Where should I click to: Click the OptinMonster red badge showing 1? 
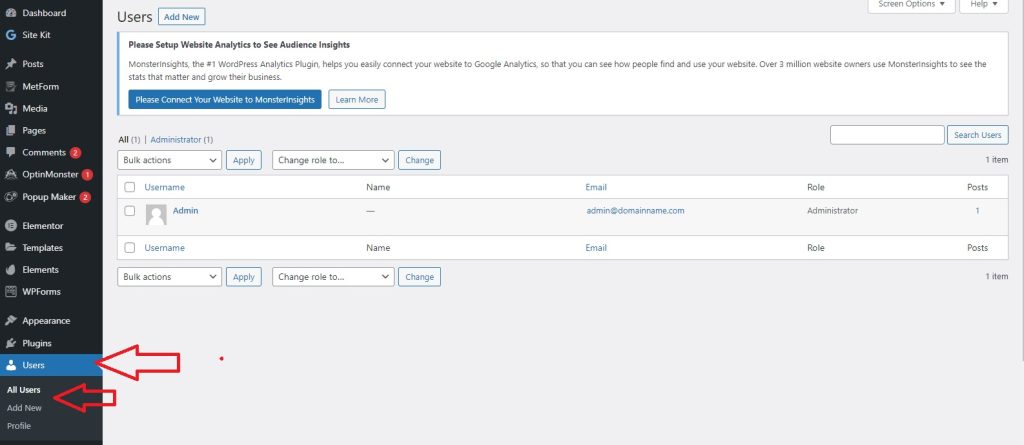88,175
